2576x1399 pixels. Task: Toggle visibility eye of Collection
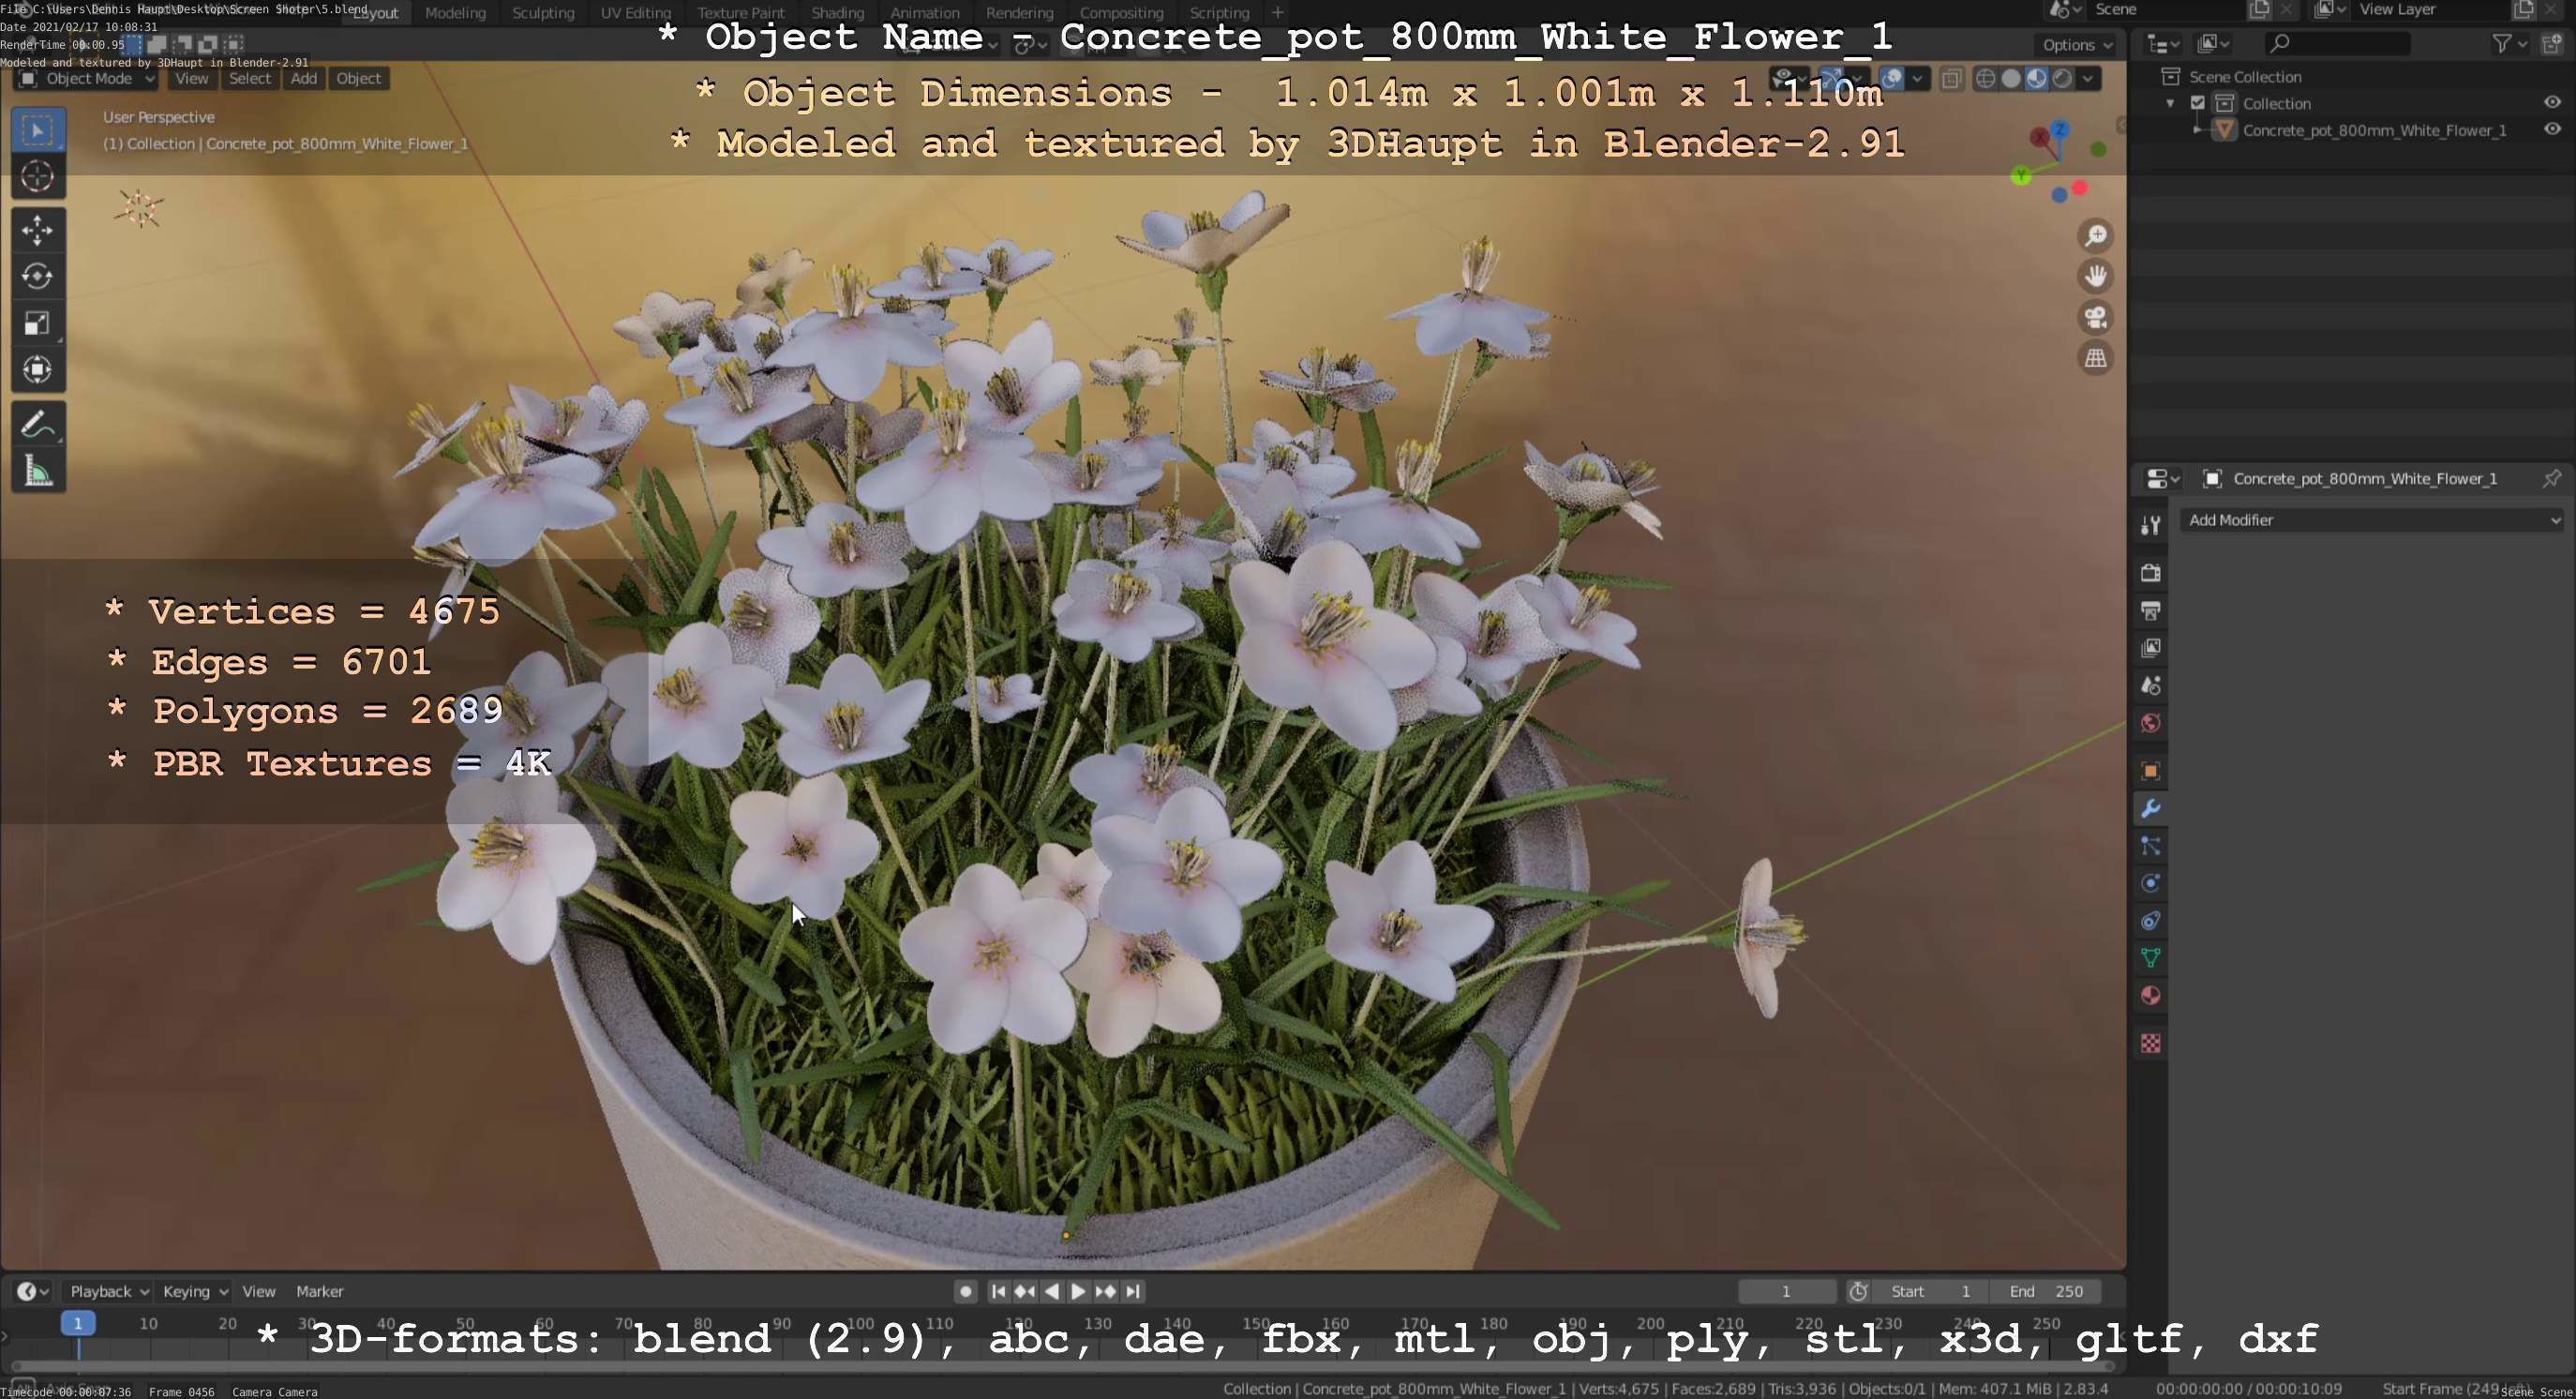2552,103
